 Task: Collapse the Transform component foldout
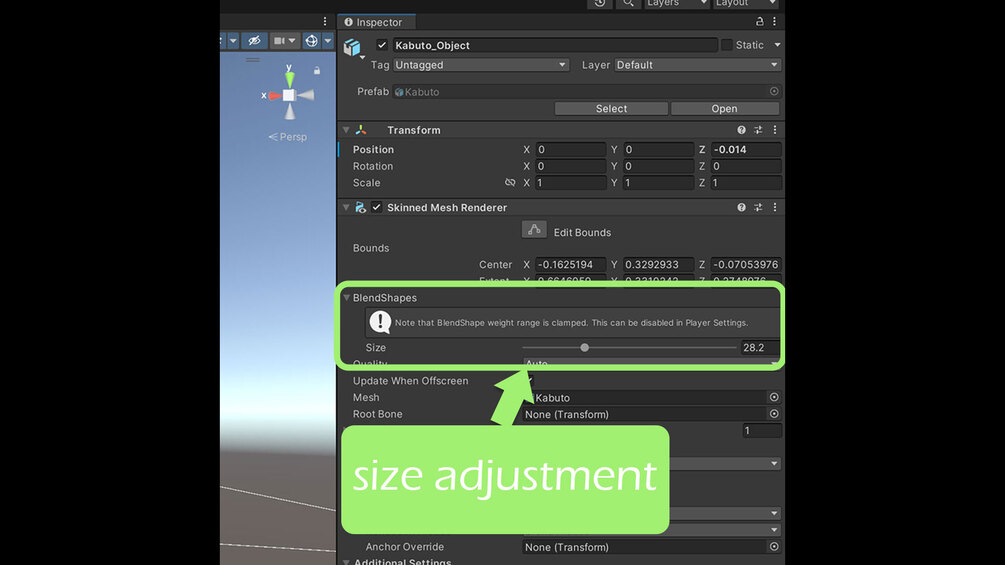(x=346, y=130)
